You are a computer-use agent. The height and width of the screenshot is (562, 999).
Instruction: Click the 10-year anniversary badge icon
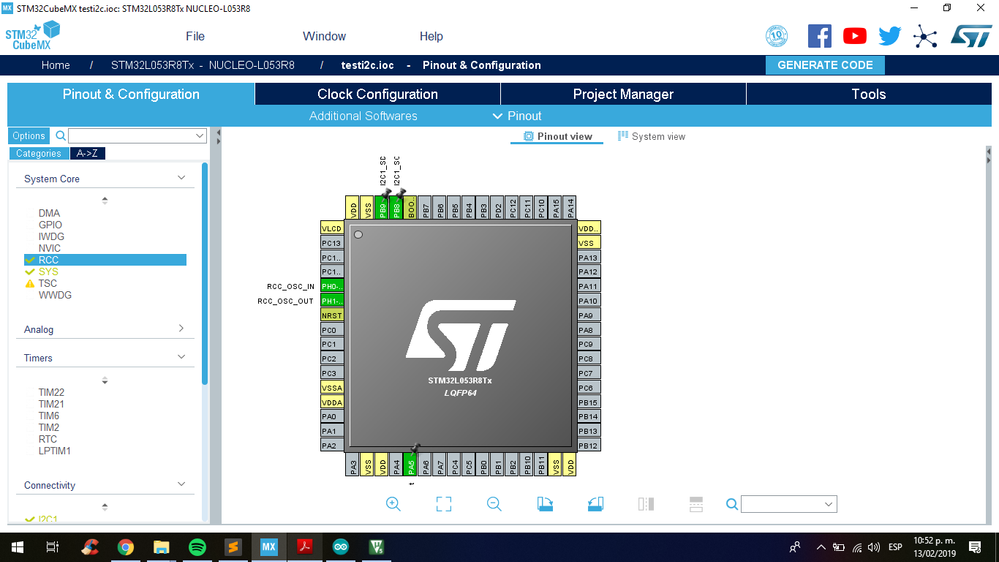776,36
